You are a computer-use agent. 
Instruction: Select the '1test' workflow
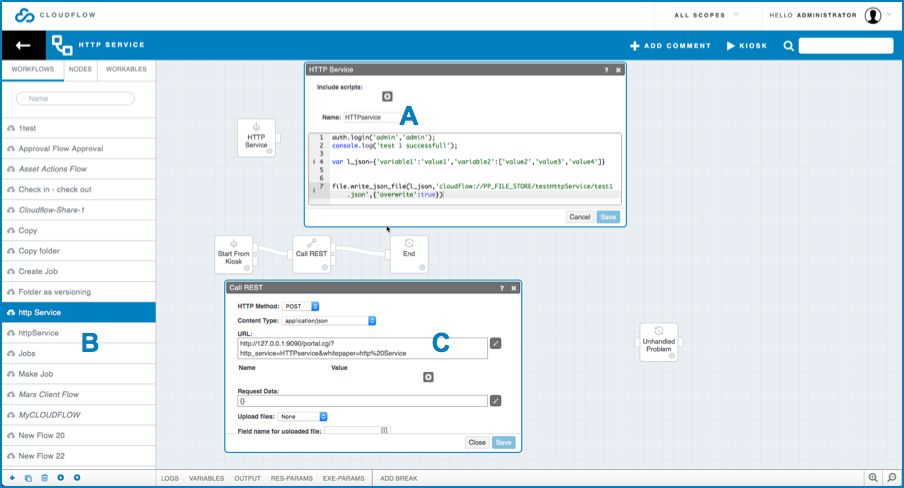pyautogui.click(x=78, y=128)
